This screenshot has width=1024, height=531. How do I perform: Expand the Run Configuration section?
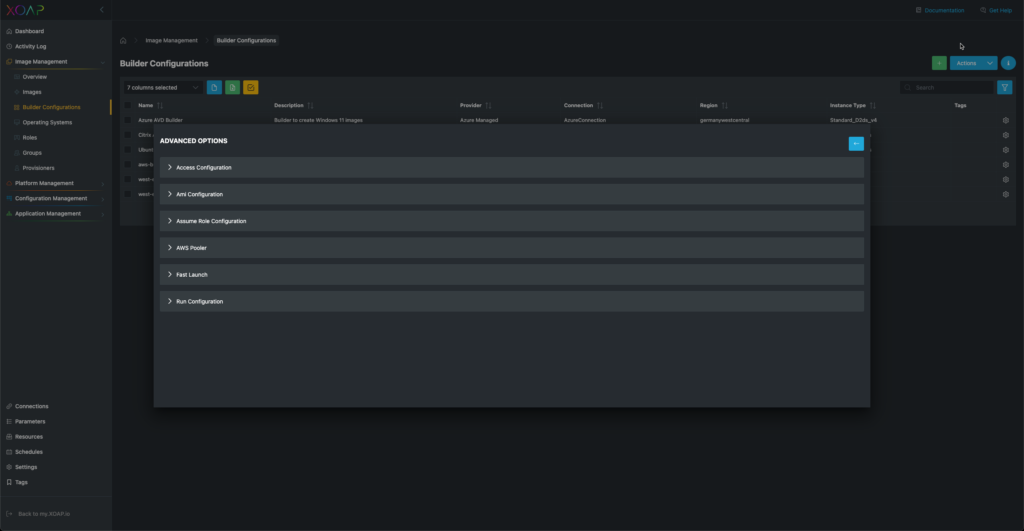coord(511,301)
